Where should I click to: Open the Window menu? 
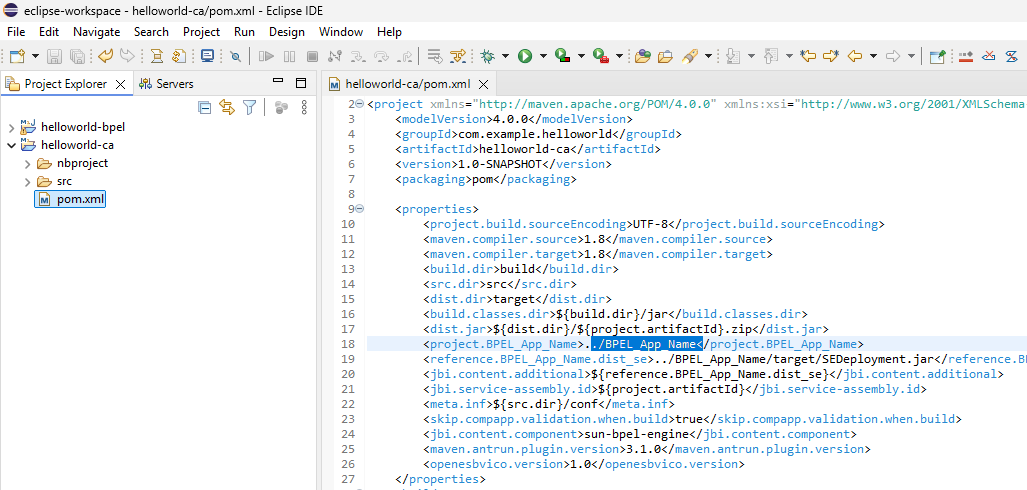point(341,31)
